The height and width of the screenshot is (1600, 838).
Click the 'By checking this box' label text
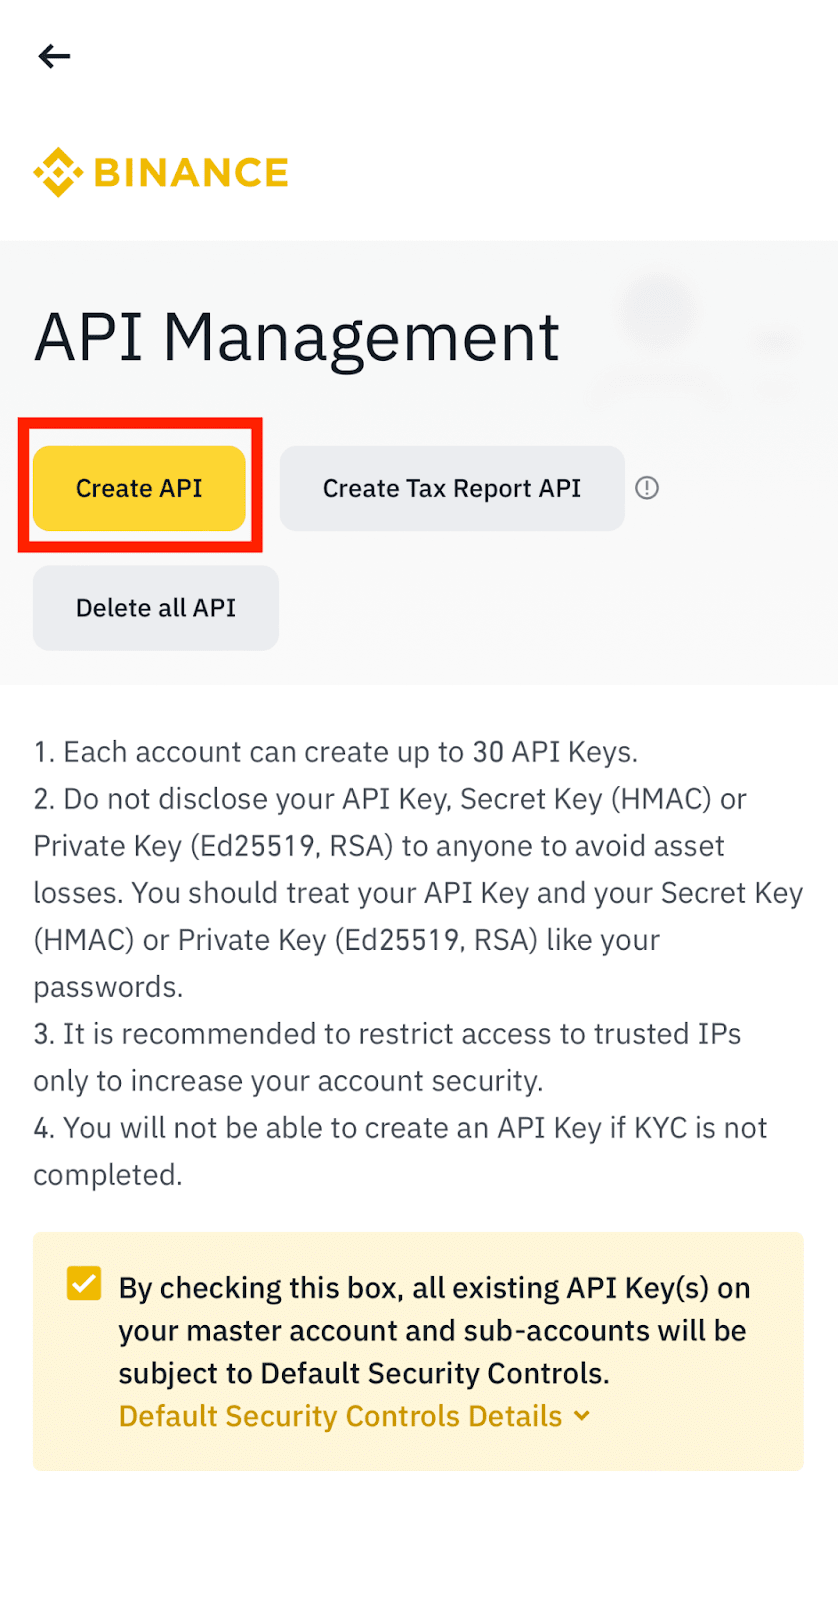coord(434,1330)
